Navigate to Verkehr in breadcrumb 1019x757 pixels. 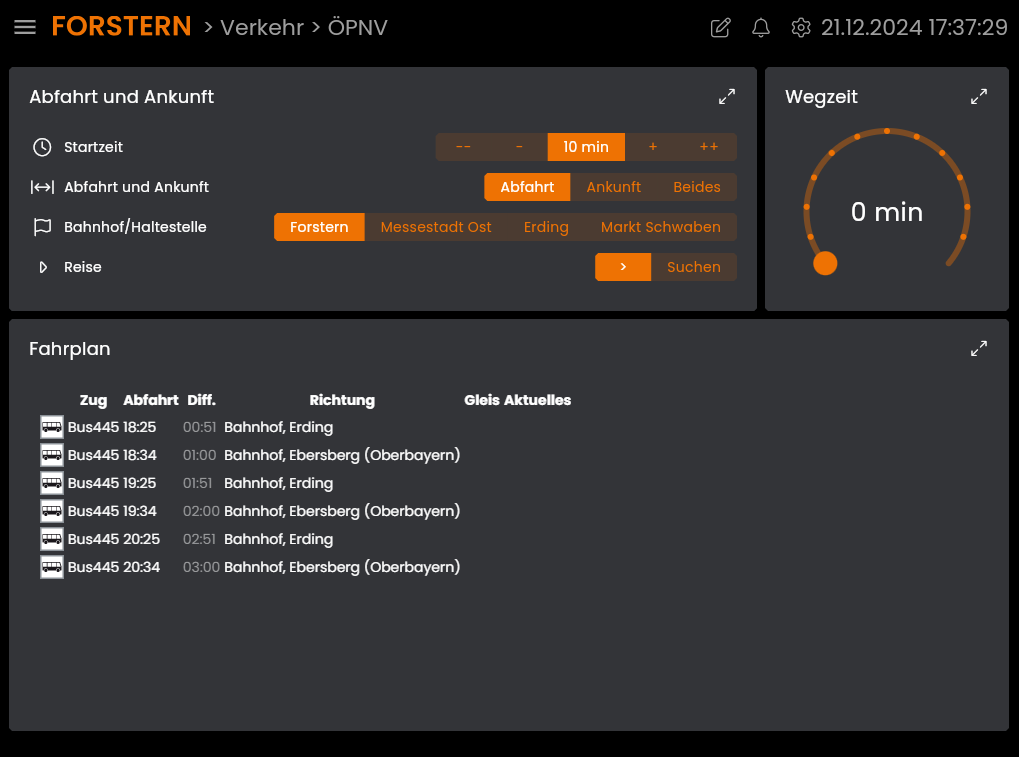[x=261, y=28]
